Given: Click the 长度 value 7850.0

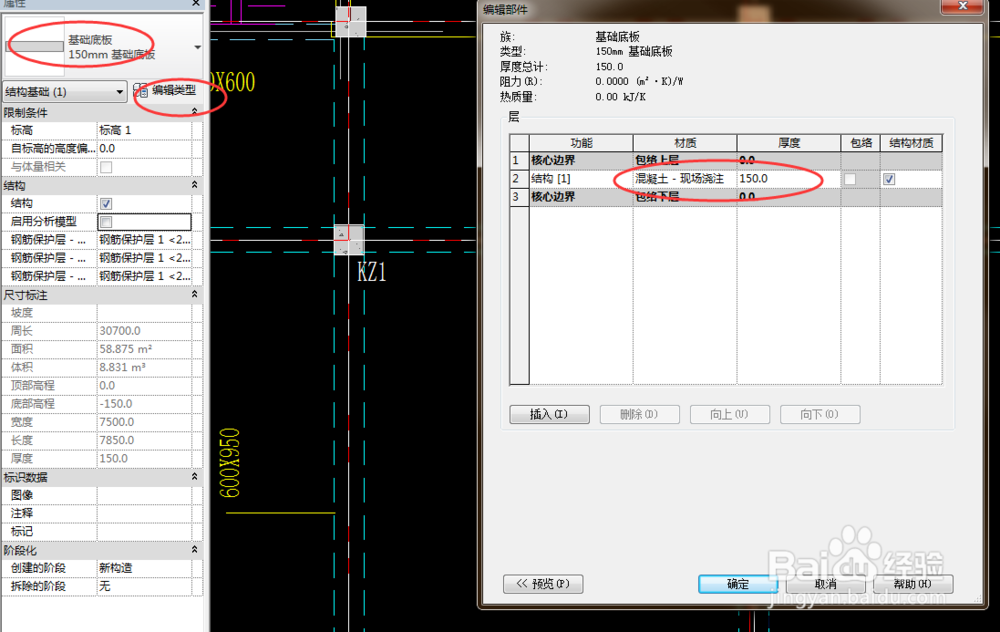Looking at the screenshot, I should tap(144, 441).
